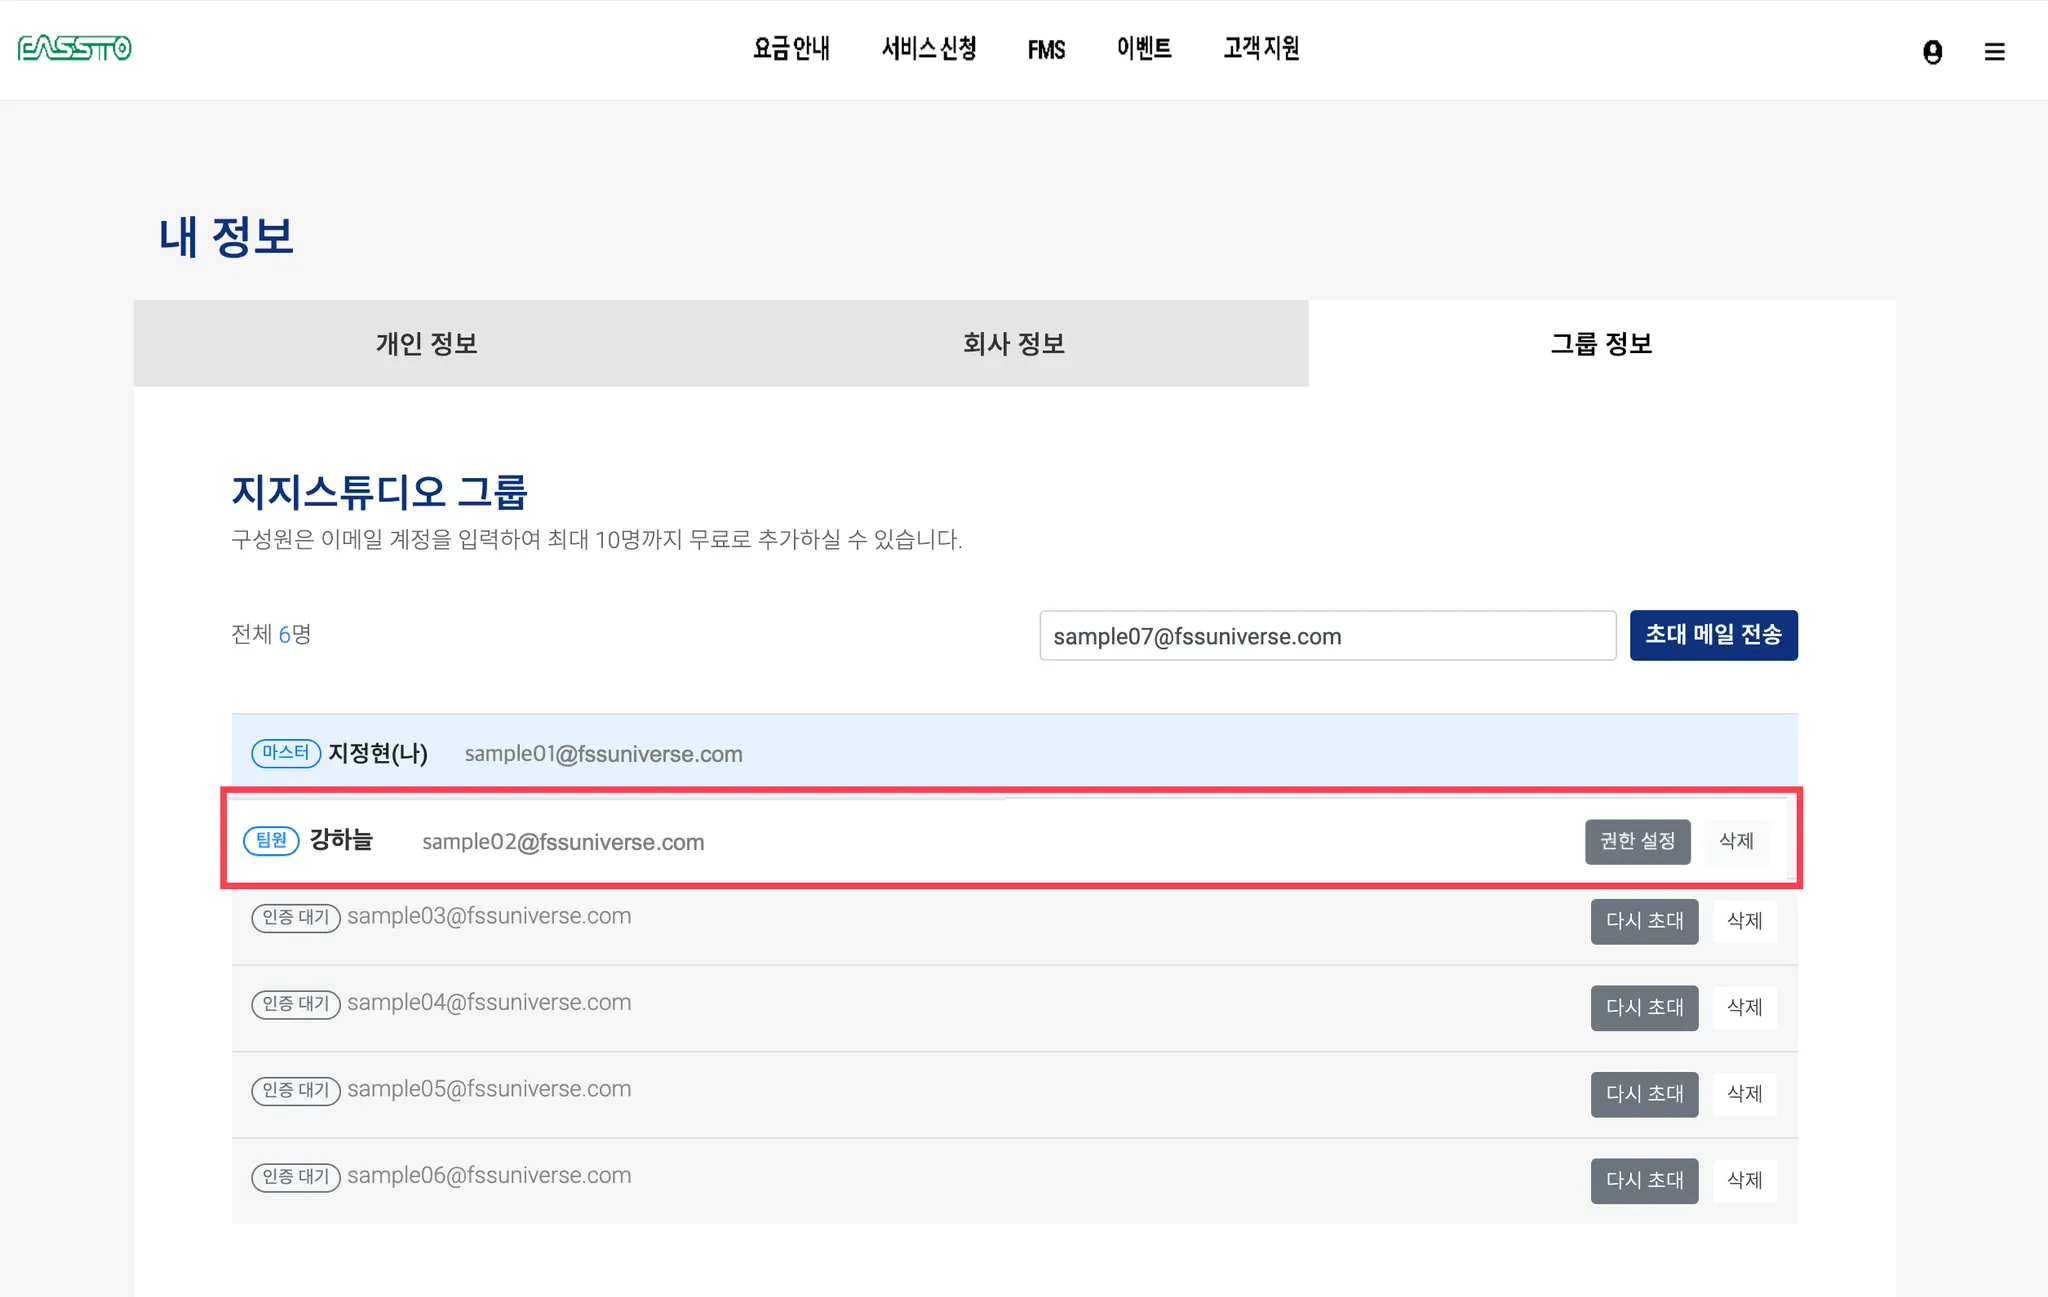The image size is (2048, 1297).
Task: Delete team member 강하늘
Action: [x=1736, y=841]
